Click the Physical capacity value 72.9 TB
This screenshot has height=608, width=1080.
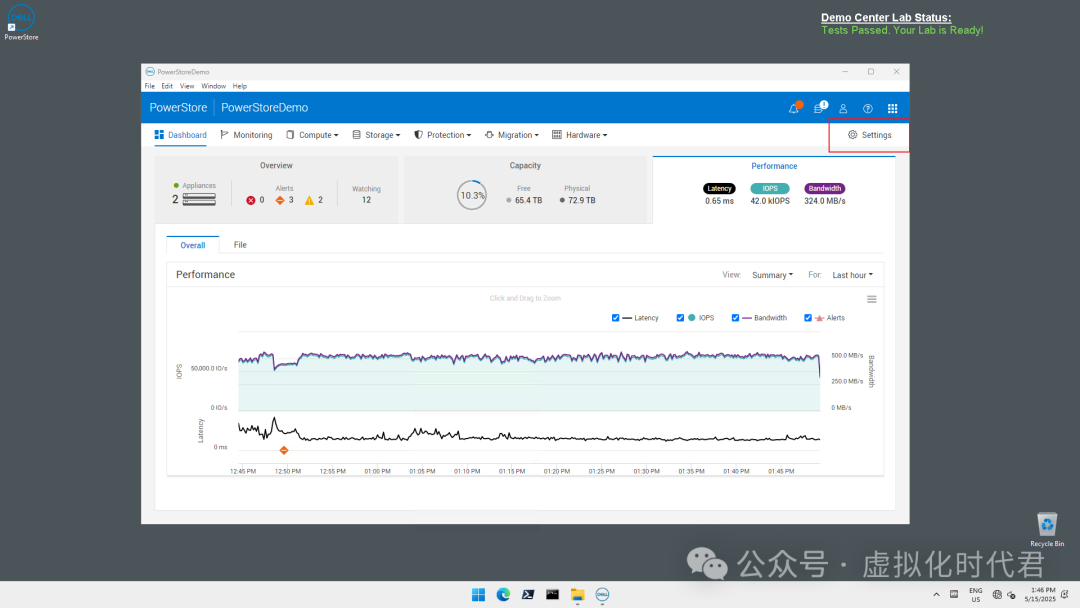click(582, 200)
